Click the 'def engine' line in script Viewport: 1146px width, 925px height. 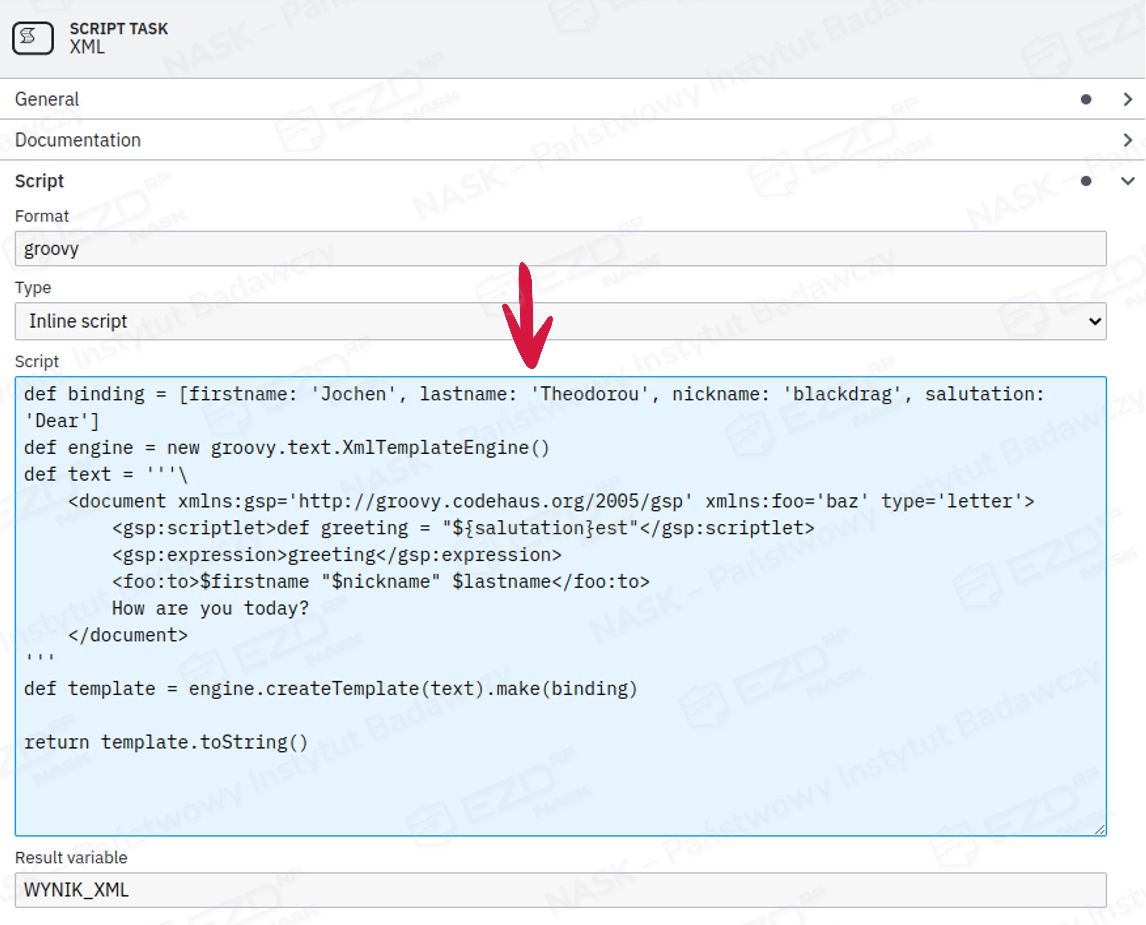tap(287, 447)
